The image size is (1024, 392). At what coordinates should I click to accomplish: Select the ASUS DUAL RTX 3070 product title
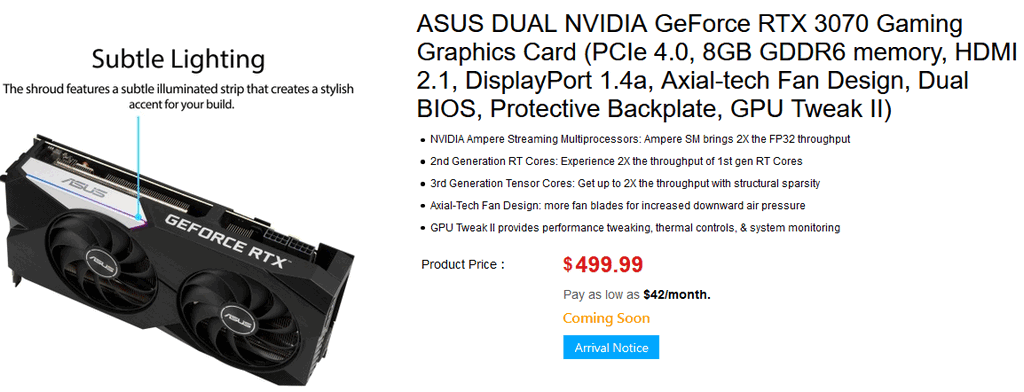point(716,67)
